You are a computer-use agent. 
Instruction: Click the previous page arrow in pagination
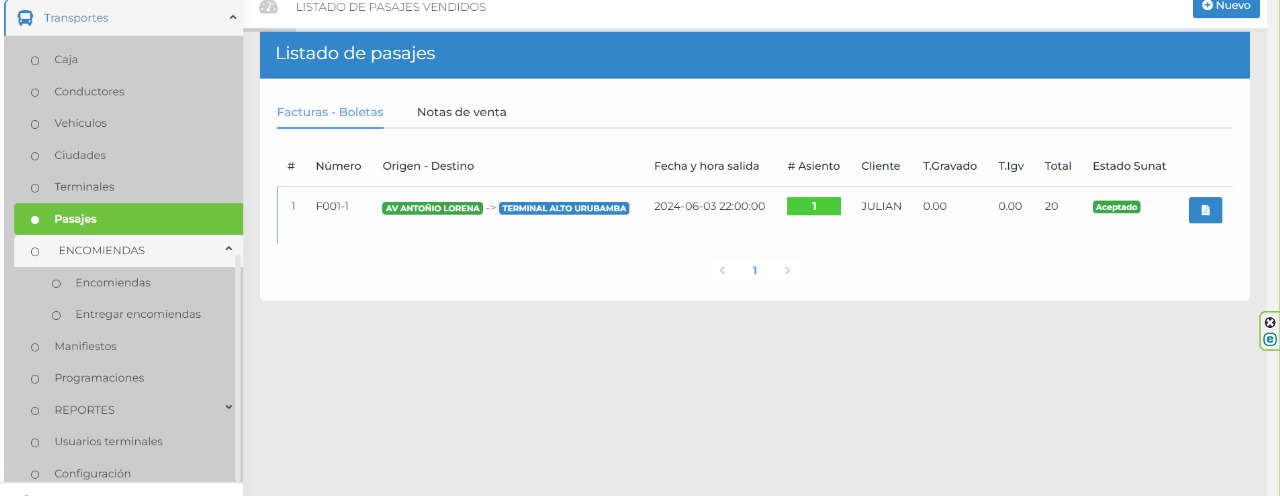[722, 271]
